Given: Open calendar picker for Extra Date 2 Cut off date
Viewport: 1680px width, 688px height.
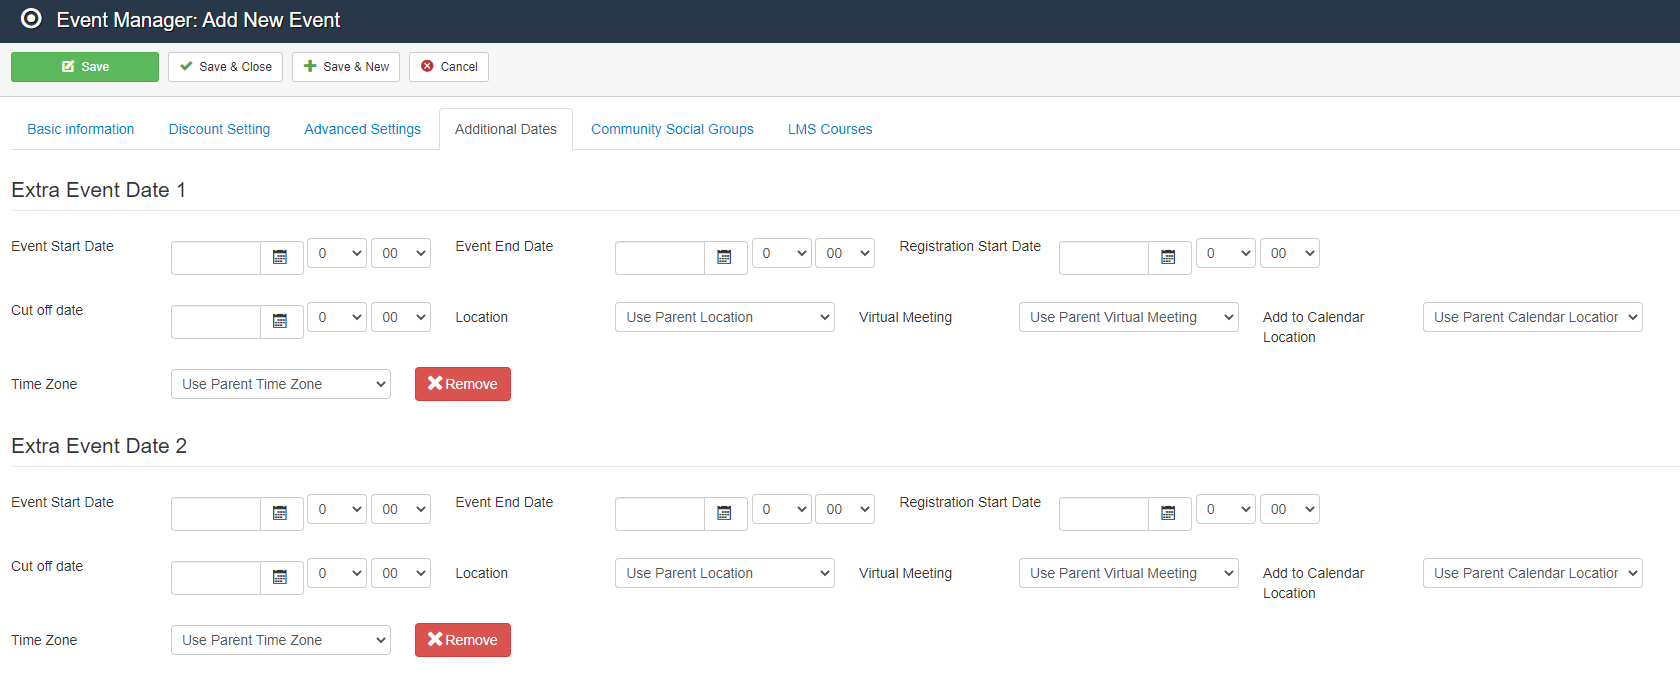Looking at the screenshot, I should coord(281,577).
